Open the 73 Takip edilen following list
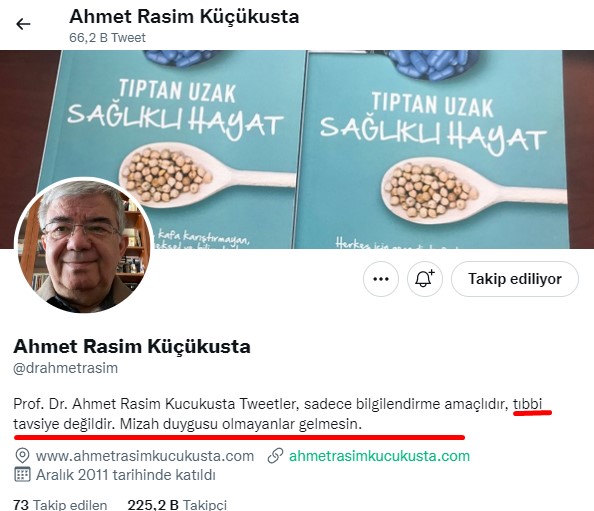Screen dimensions: 594x511 (60, 505)
